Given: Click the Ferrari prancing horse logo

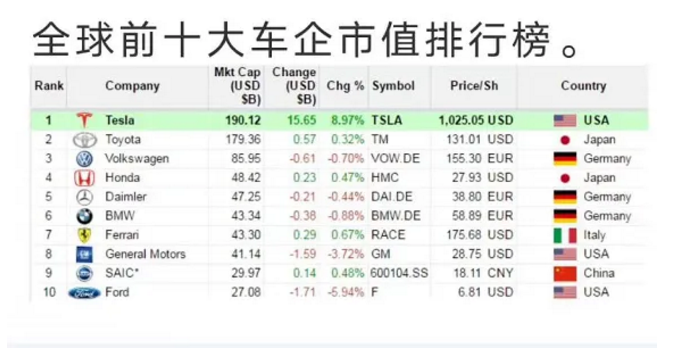Looking at the screenshot, I should click(x=84, y=235).
